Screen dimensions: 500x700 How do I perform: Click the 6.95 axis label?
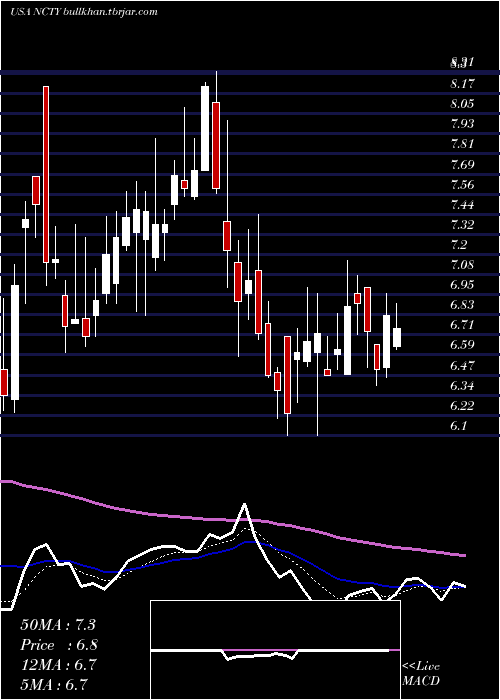462,285
